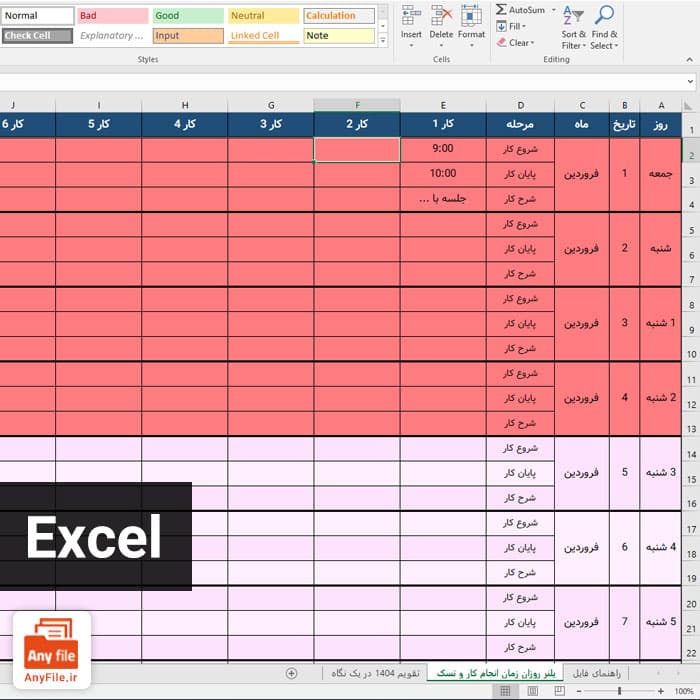This screenshot has width=700, height=700.
Task: Select the 3 شنبه day cell
Action: tap(661, 473)
